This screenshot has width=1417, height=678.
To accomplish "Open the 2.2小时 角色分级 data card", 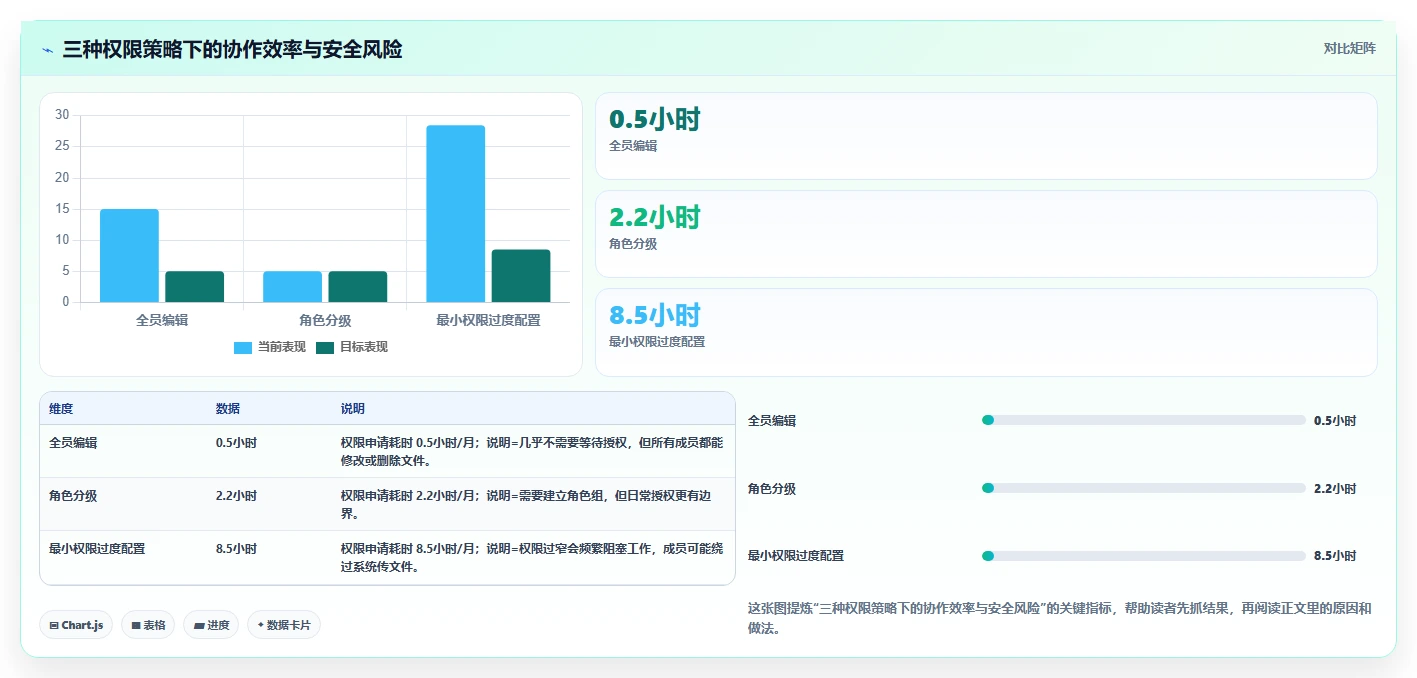I will 986,234.
